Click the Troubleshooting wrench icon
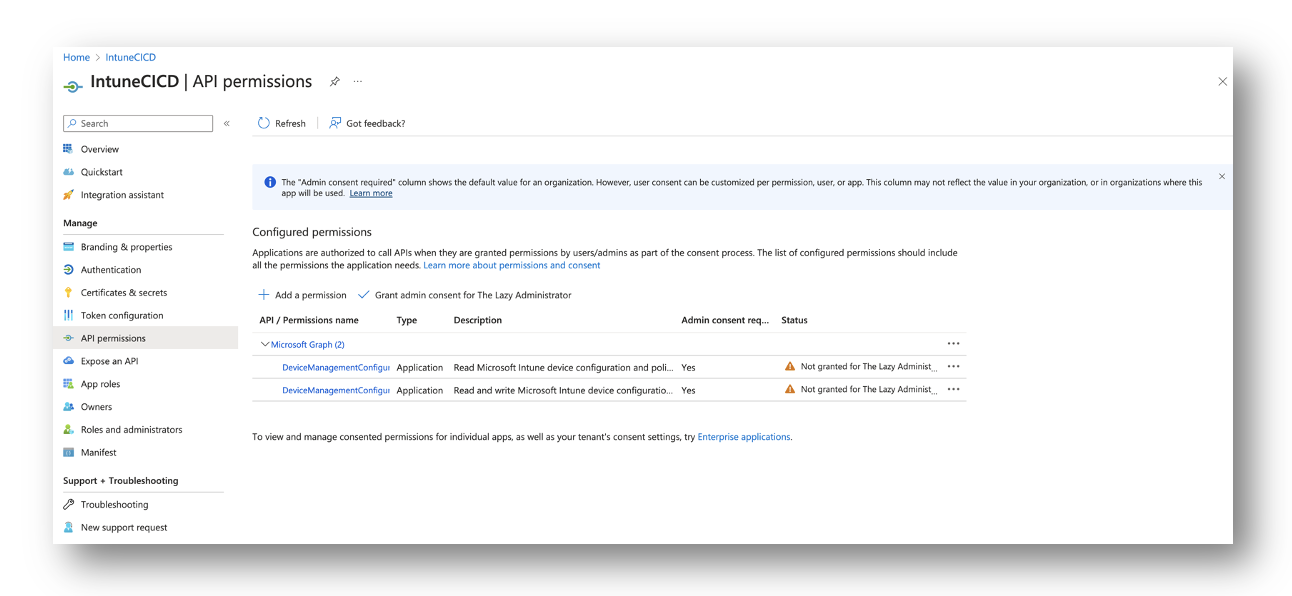The image size is (1292, 596). coord(68,505)
